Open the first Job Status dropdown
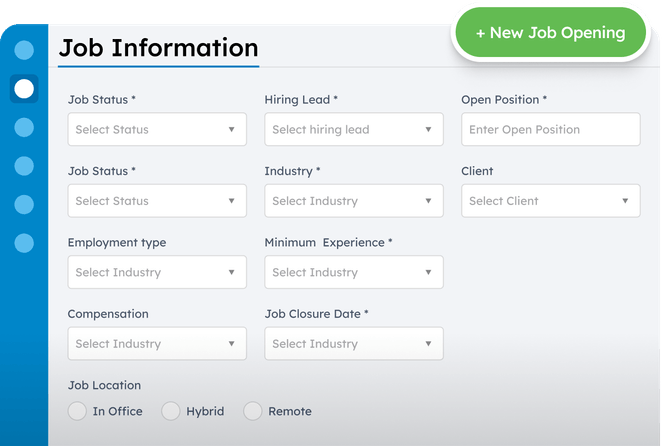The image size is (662, 446). [157, 130]
